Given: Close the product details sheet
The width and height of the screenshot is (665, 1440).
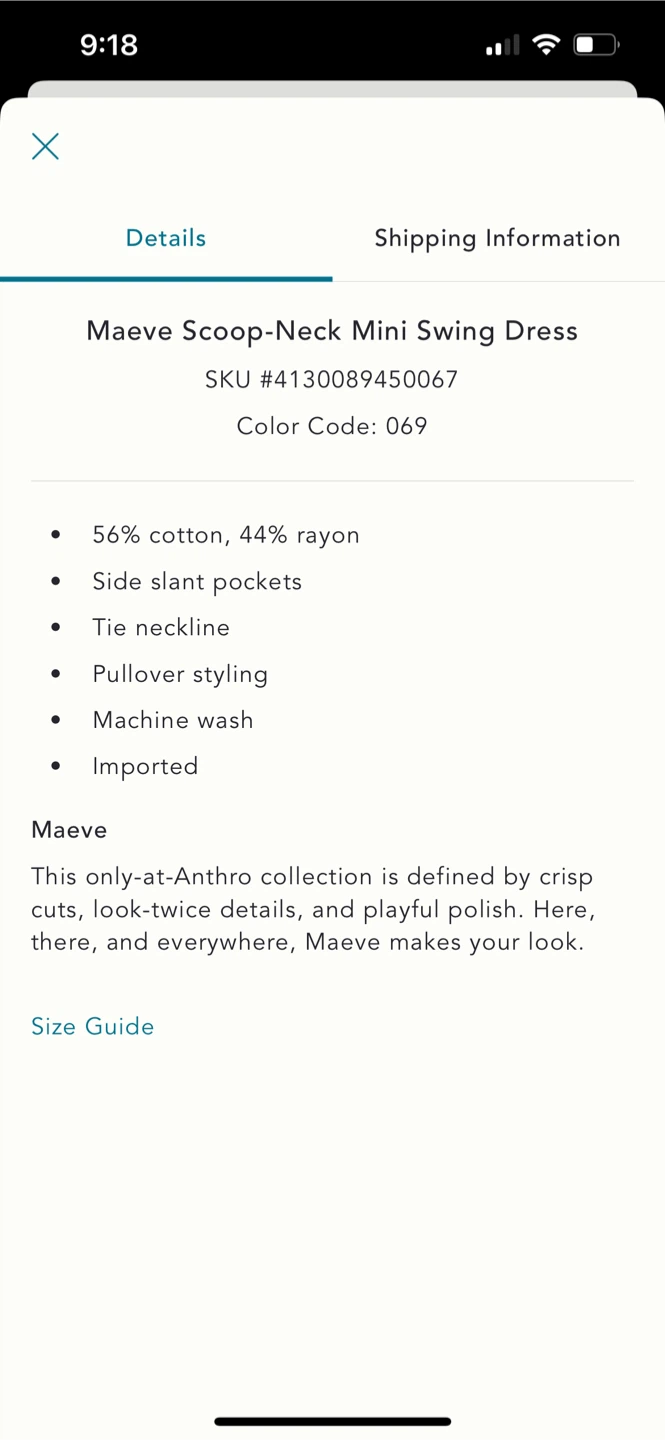Looking at the screenshot, I should 45,146.
